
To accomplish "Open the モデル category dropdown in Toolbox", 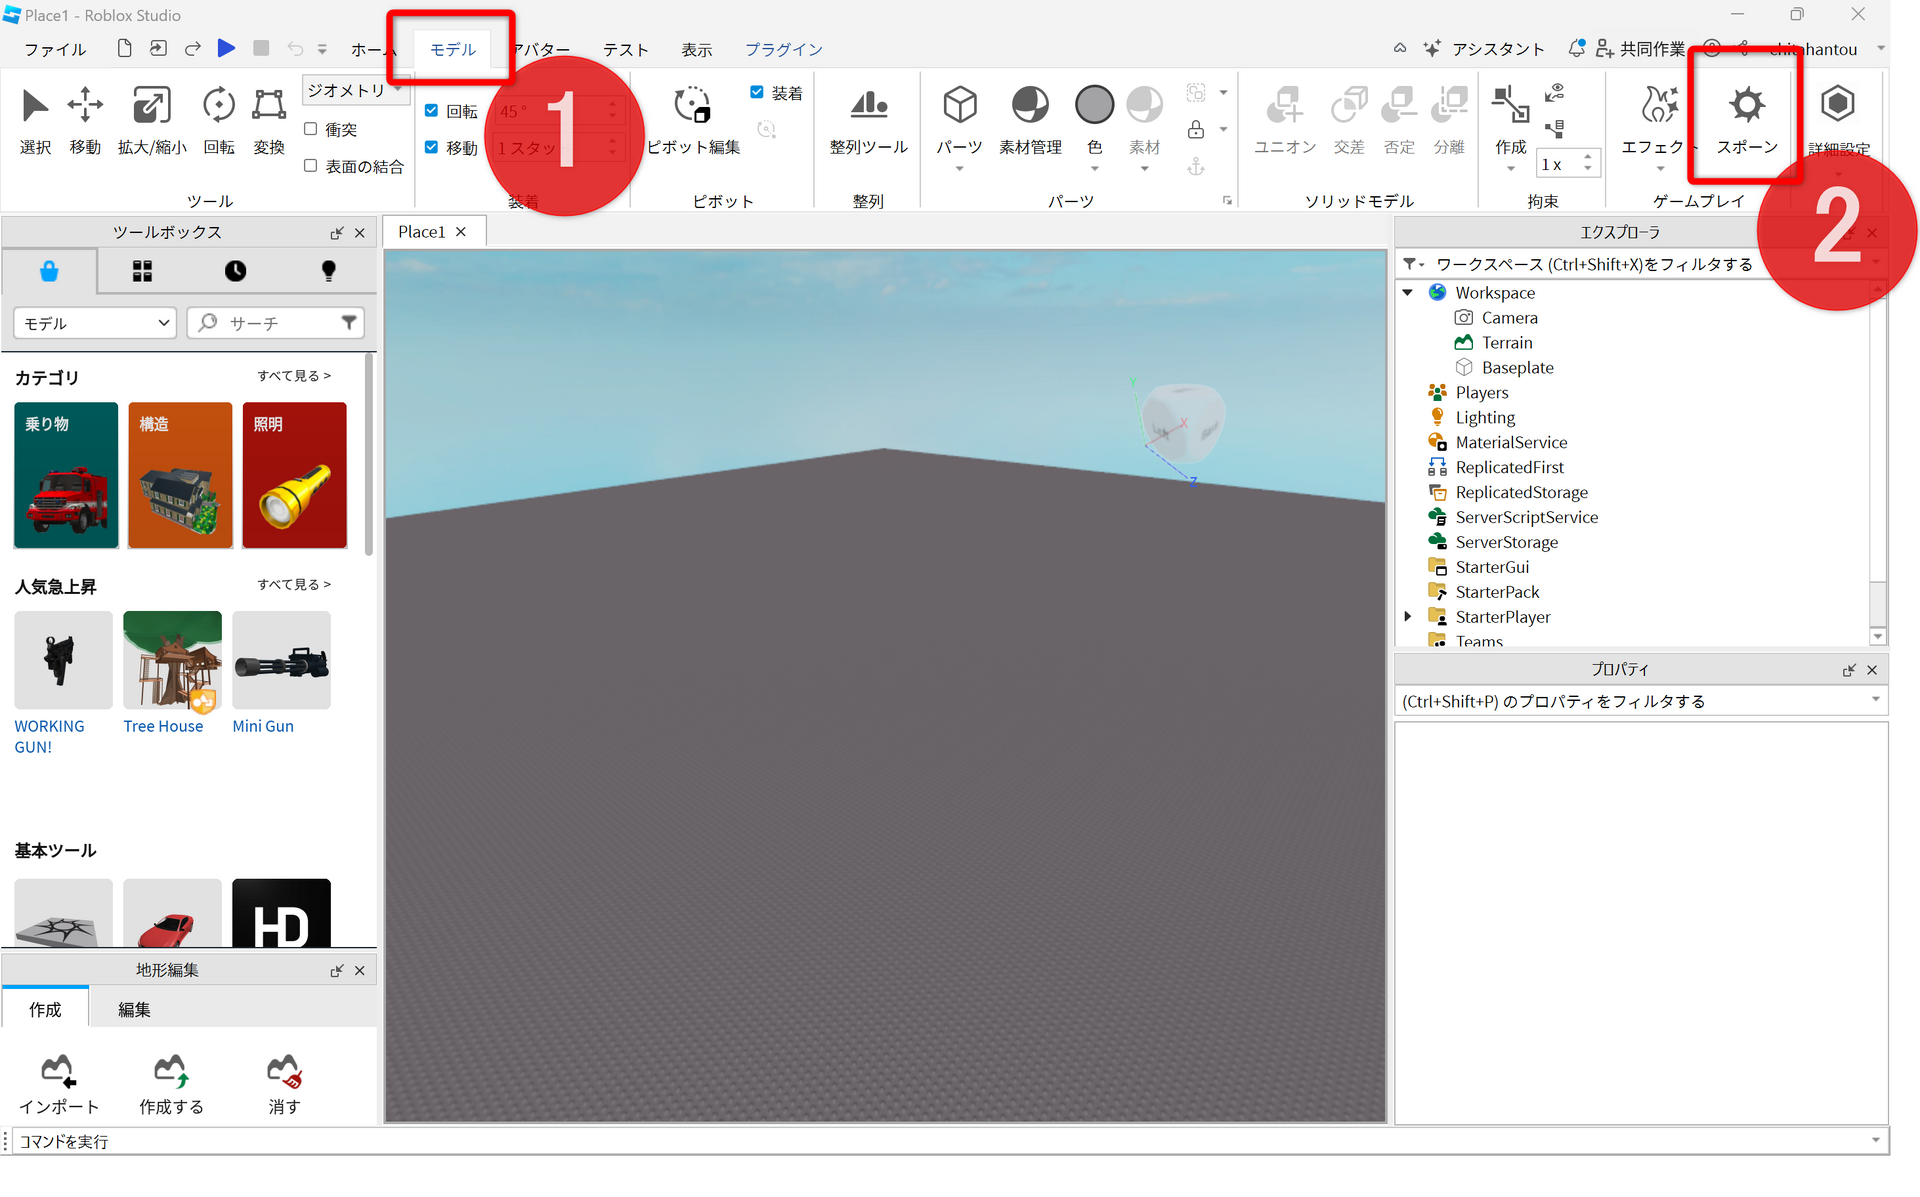I will tap(95, 323).
